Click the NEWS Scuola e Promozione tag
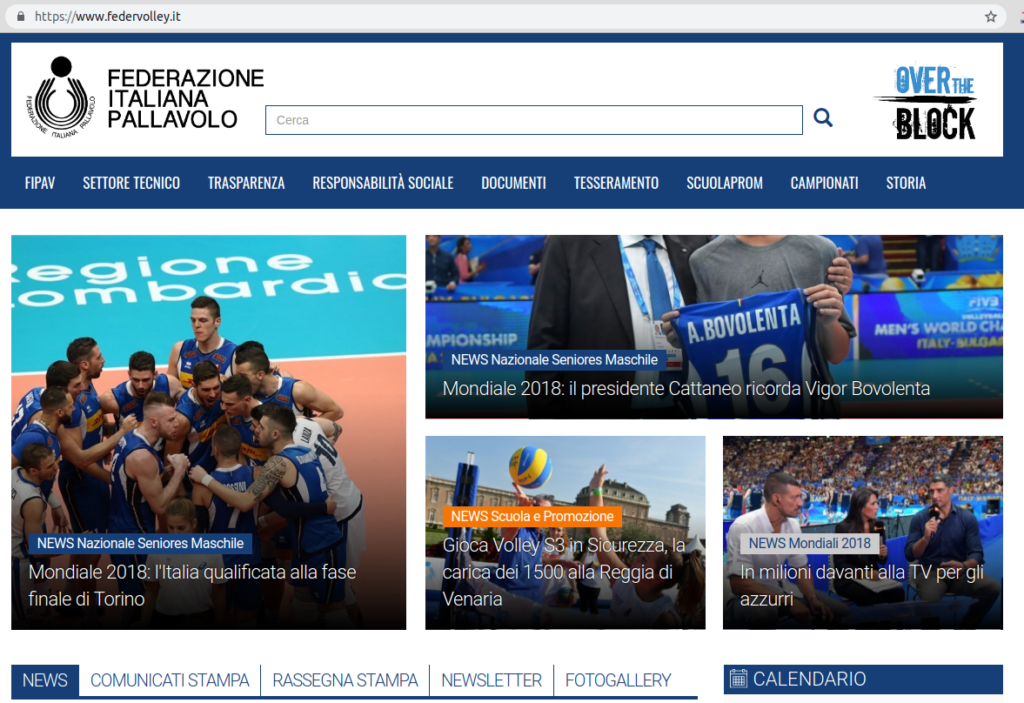Screen dimensions: 1024x703 (x=532, y=516)
